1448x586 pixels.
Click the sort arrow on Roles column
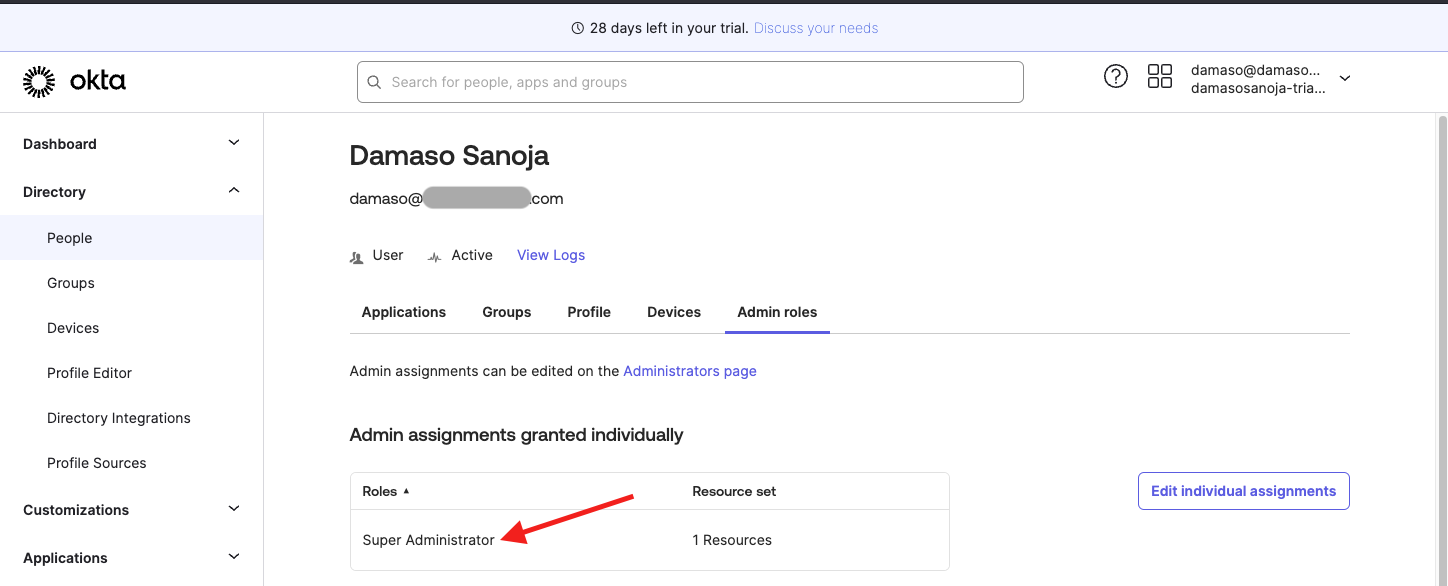[407, 491]
